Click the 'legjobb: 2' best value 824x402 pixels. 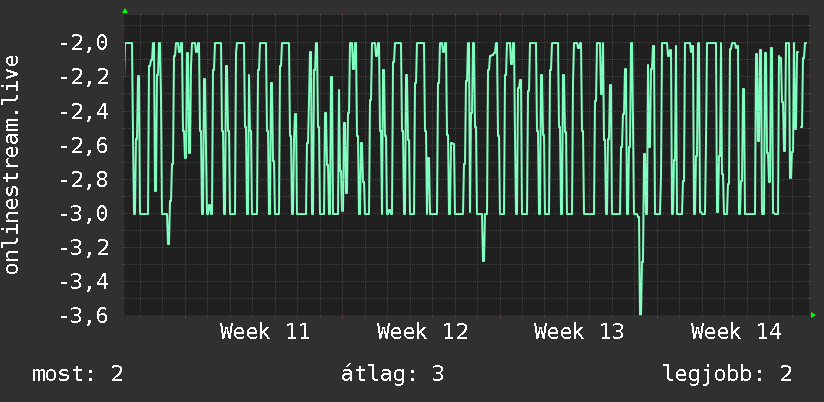pos(728,374)
